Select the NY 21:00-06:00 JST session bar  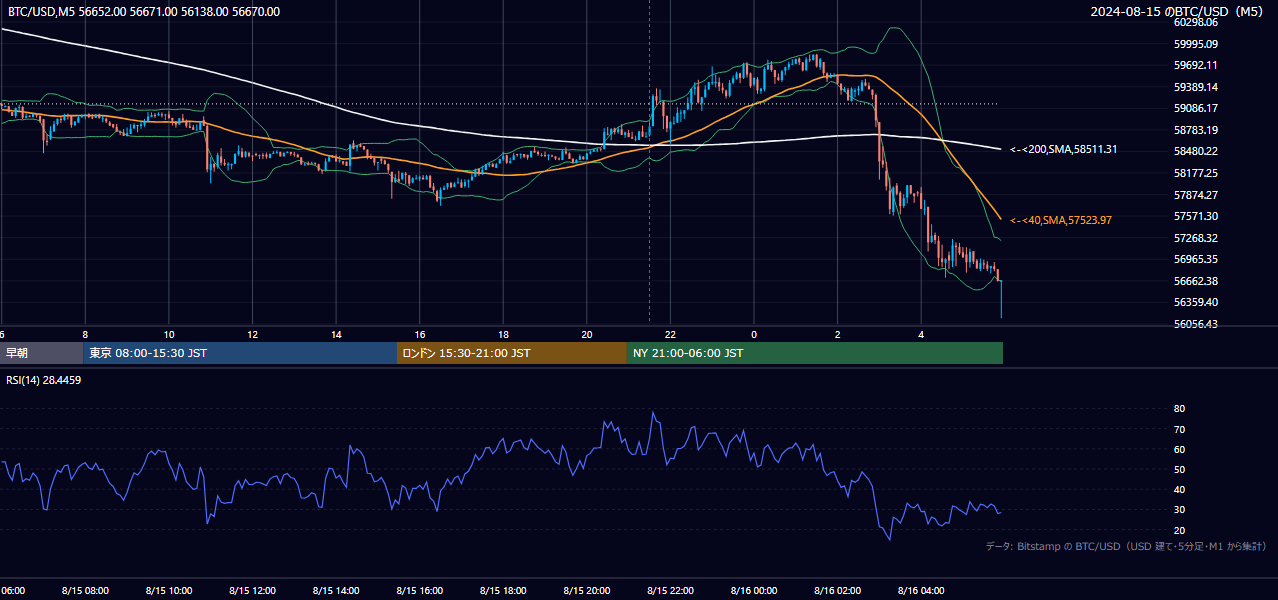815,353
